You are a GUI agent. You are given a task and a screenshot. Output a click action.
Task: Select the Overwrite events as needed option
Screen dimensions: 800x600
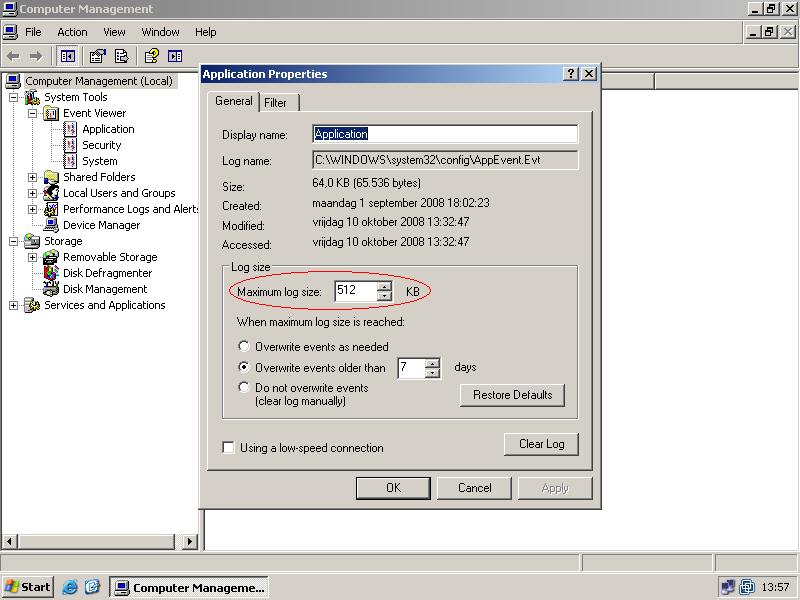pos(243,345)
